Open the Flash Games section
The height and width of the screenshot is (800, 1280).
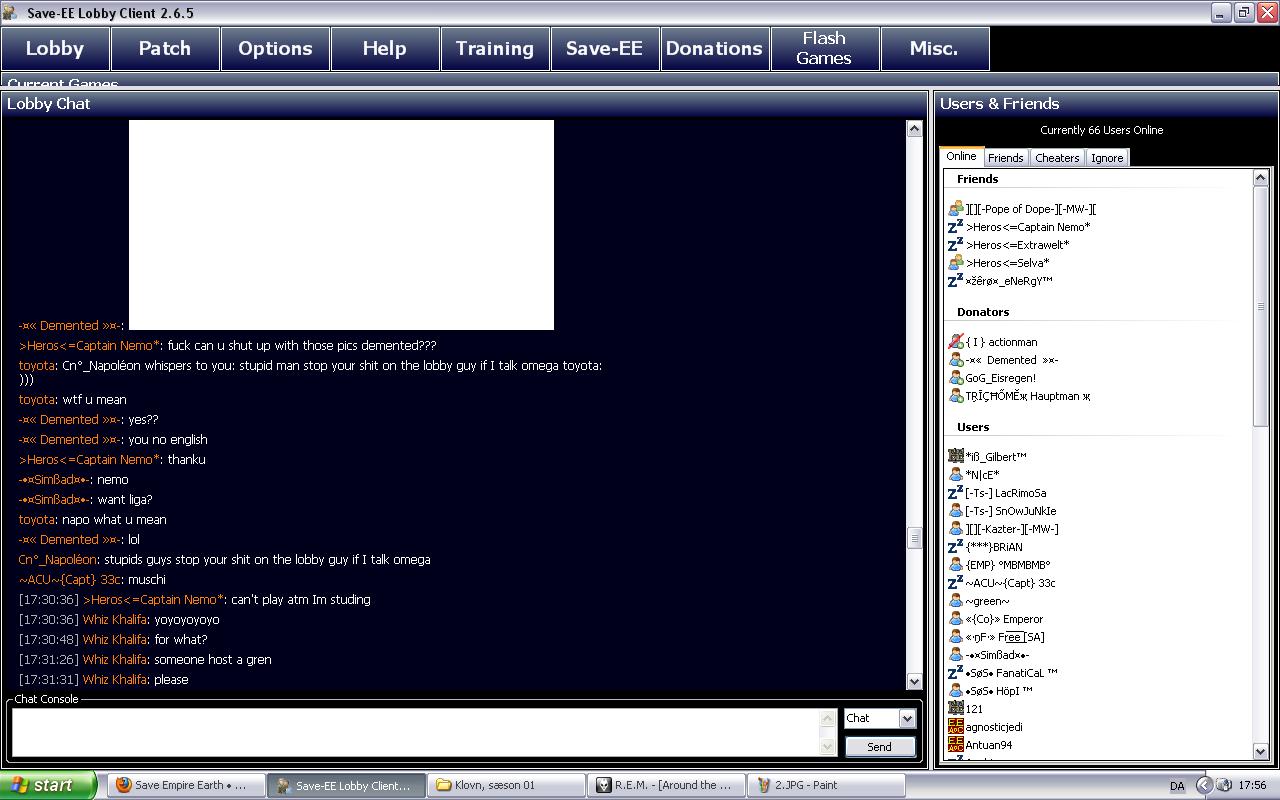point(824,48)
